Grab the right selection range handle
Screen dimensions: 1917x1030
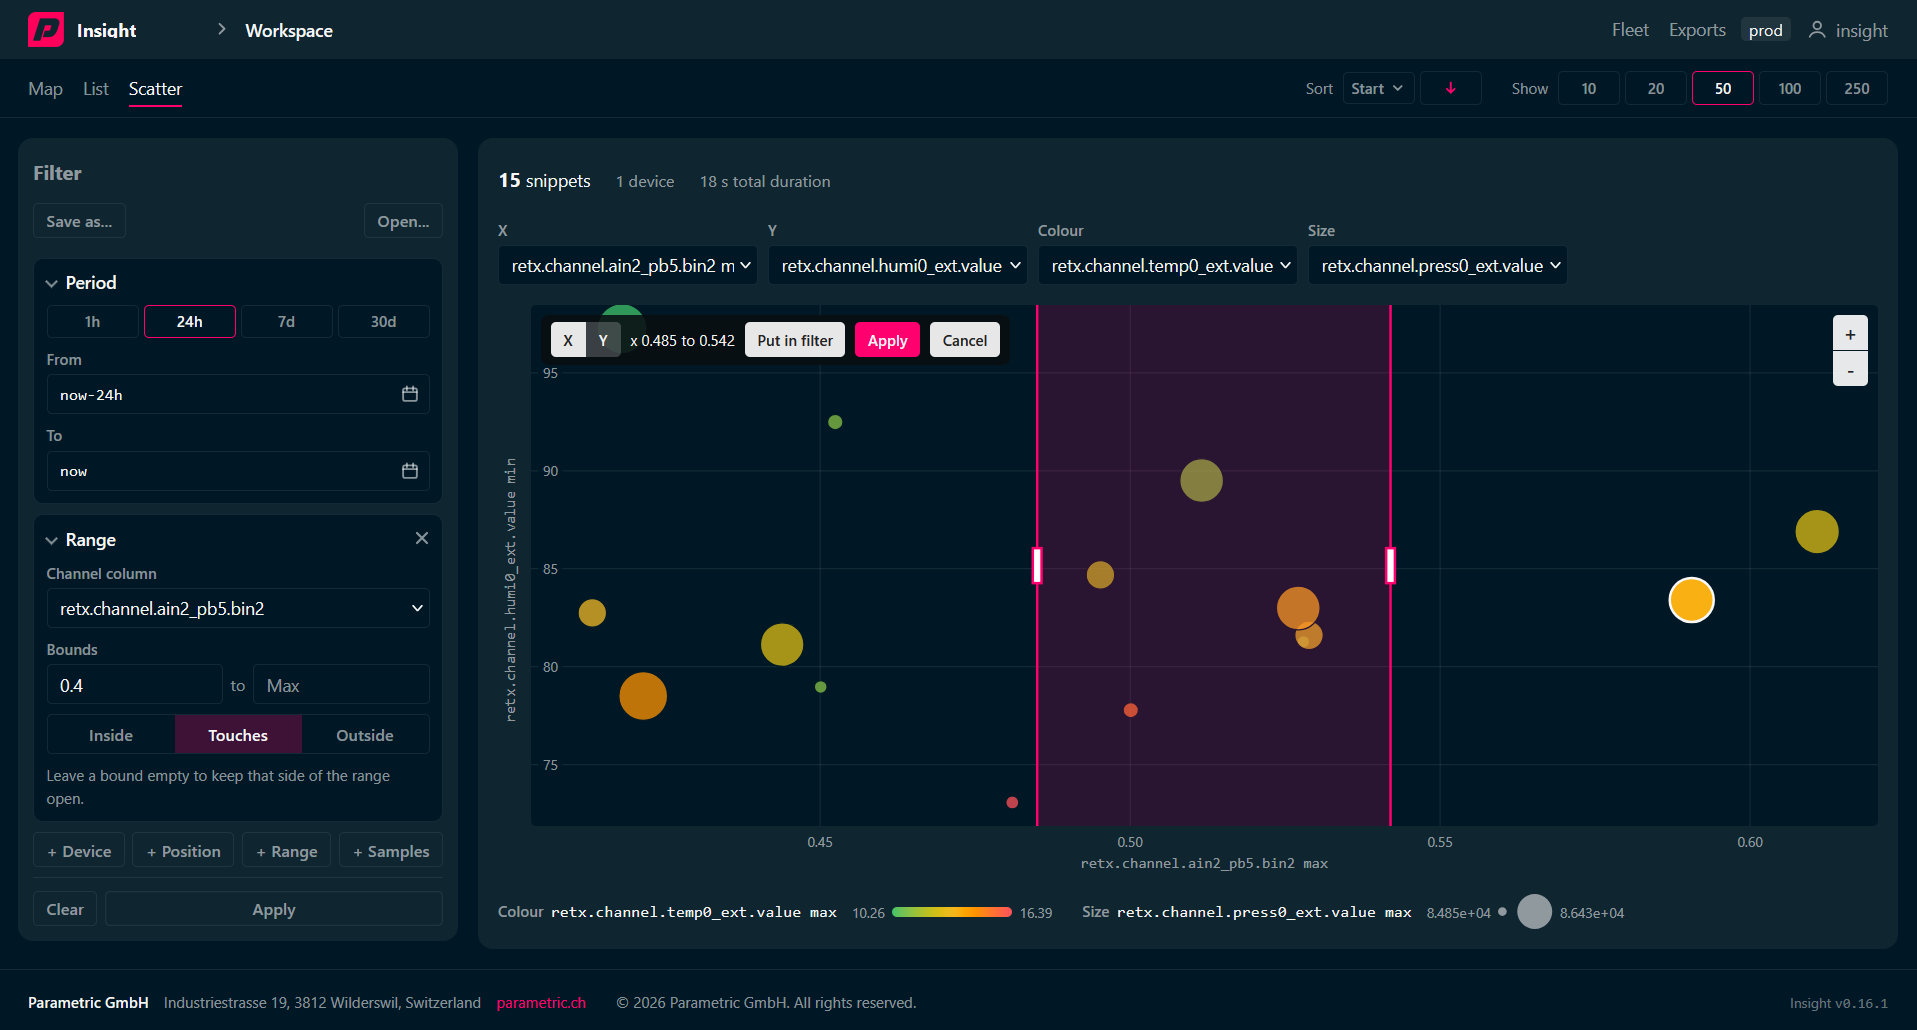coord(1390,565)
